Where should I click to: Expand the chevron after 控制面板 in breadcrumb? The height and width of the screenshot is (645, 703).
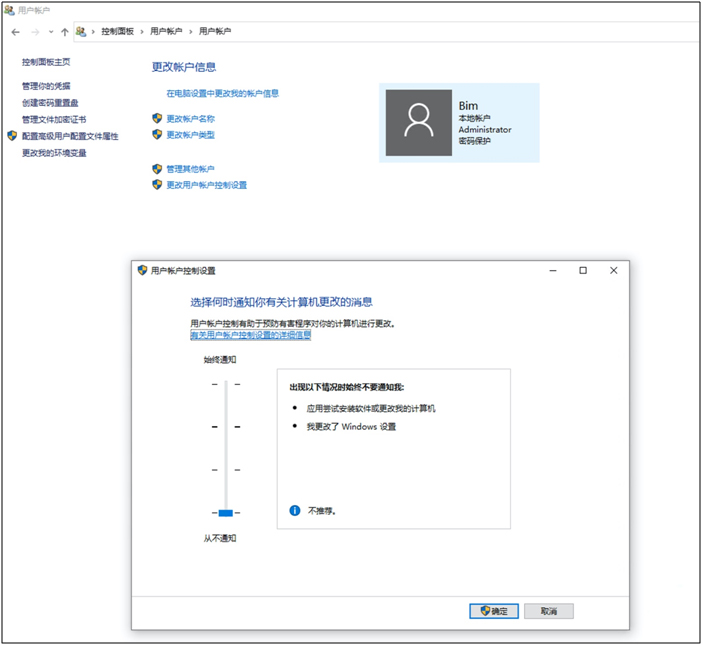click(144, 32)
